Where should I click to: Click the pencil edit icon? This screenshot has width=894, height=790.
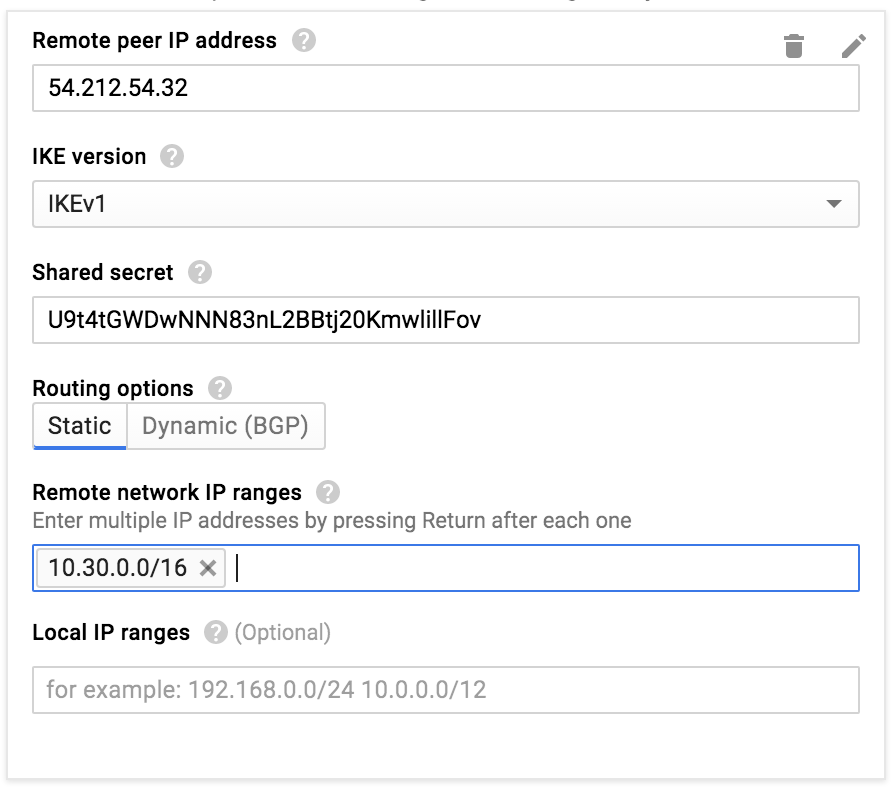pos(854,46)
